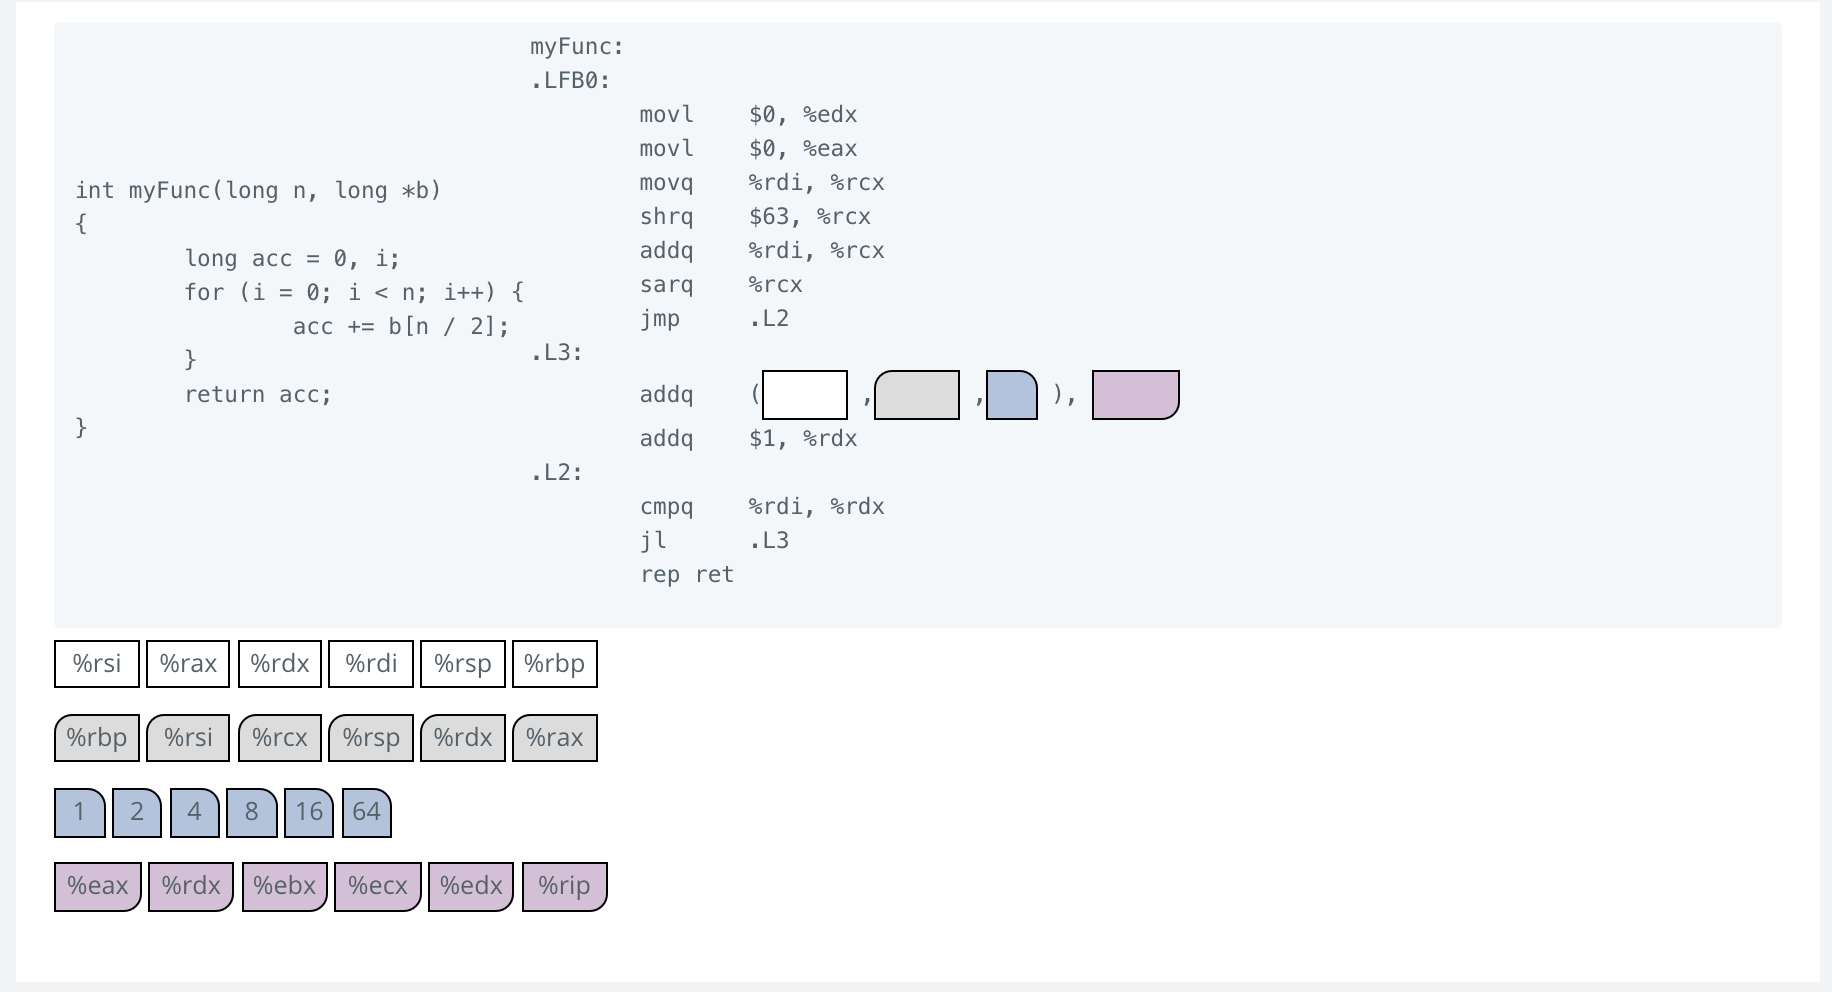1832x992 pixels.
Task: Pick the %rdi white register chip
Action: point(371,663)
